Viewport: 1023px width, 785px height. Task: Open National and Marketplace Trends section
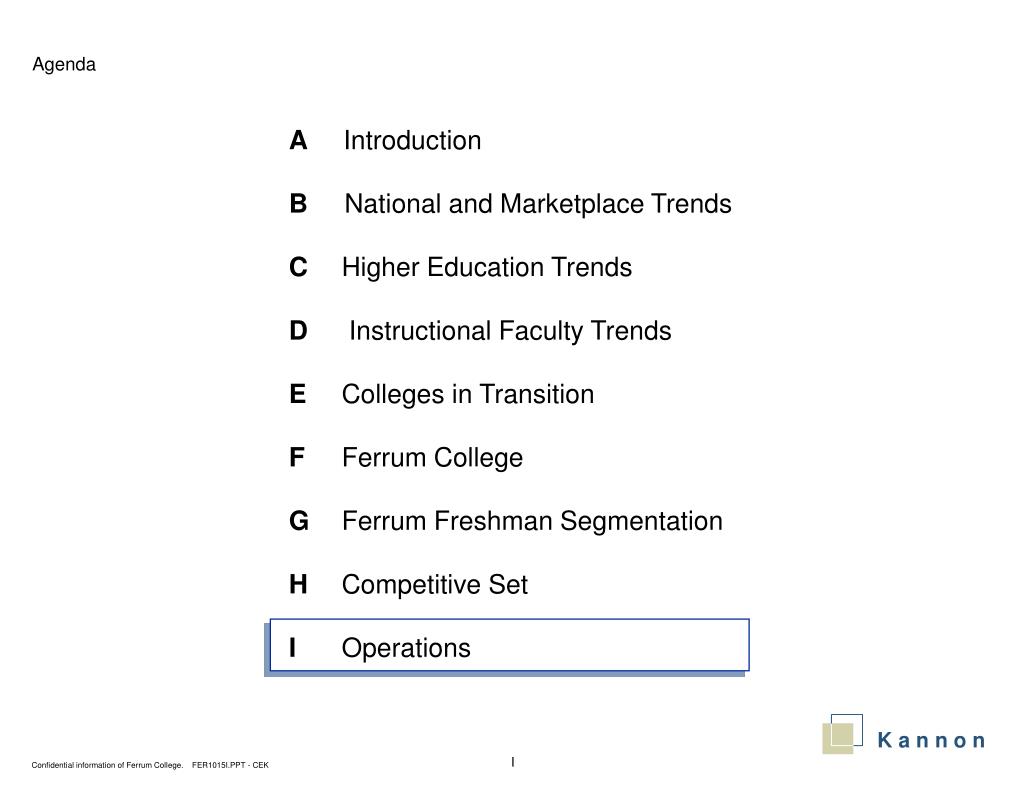click(538, 204)
